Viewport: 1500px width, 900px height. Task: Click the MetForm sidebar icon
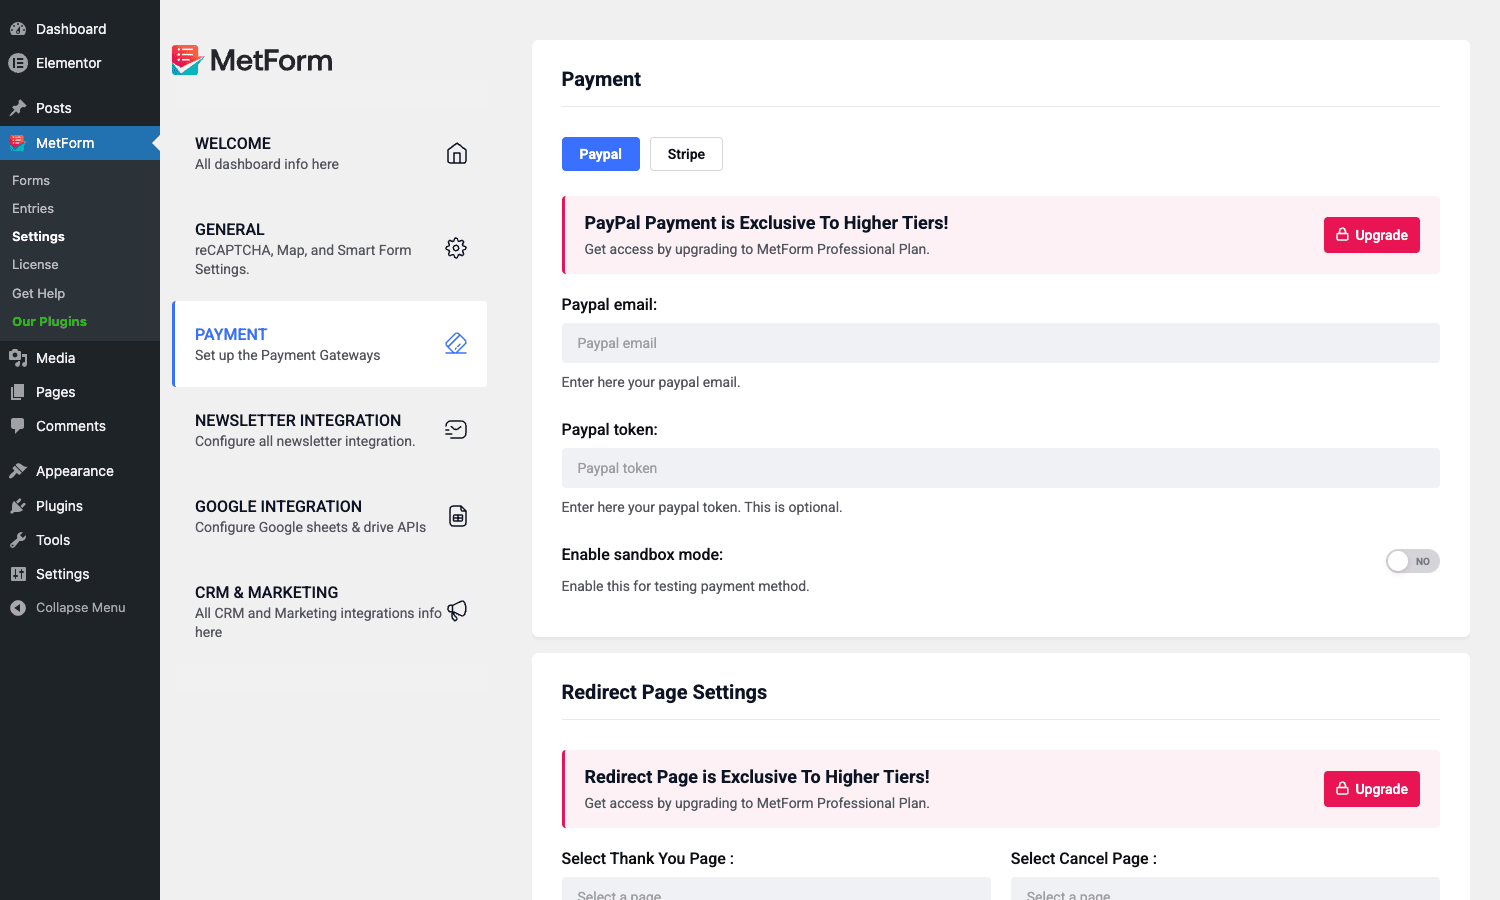point(18,143)
